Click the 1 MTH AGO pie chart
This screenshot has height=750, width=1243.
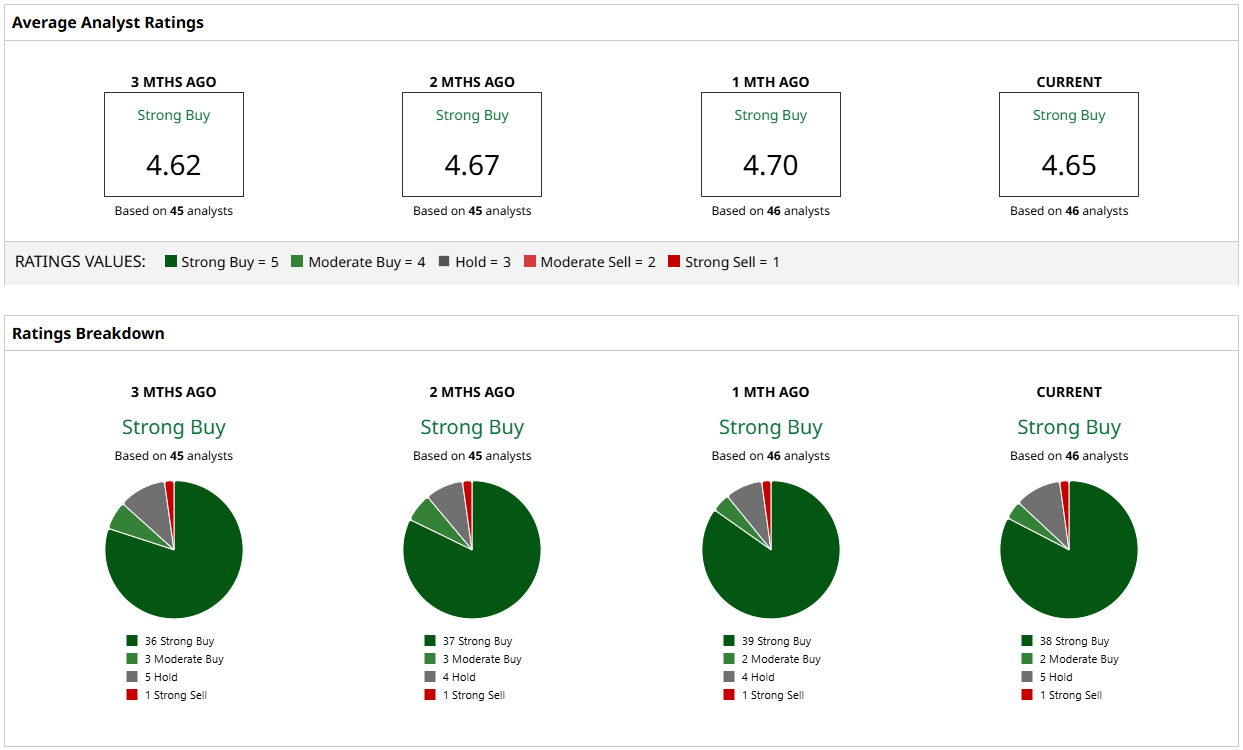(771, 550)
